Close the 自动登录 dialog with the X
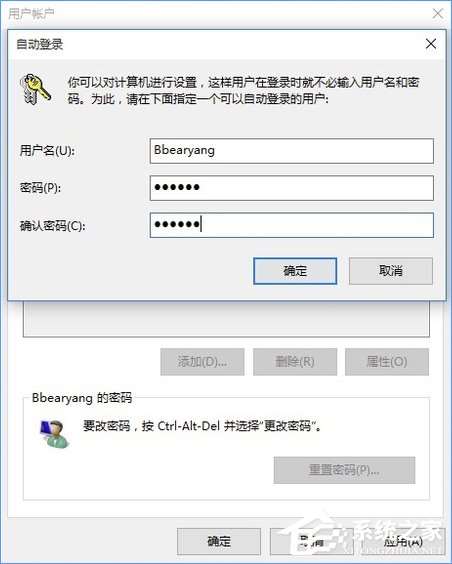Viewport: 452px width, 564px height. pos(430,44)
